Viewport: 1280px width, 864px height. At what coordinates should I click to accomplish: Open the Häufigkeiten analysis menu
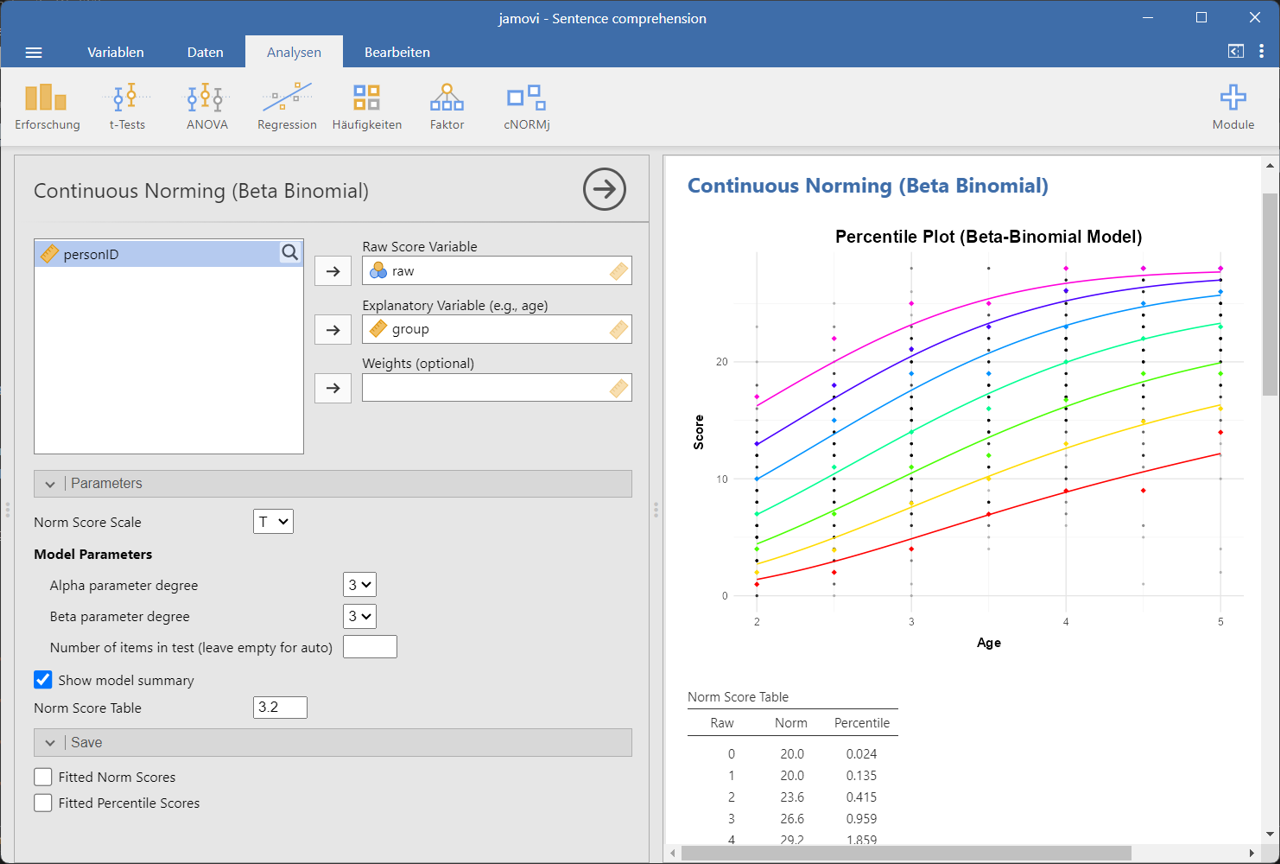click(x=367, y=107)
